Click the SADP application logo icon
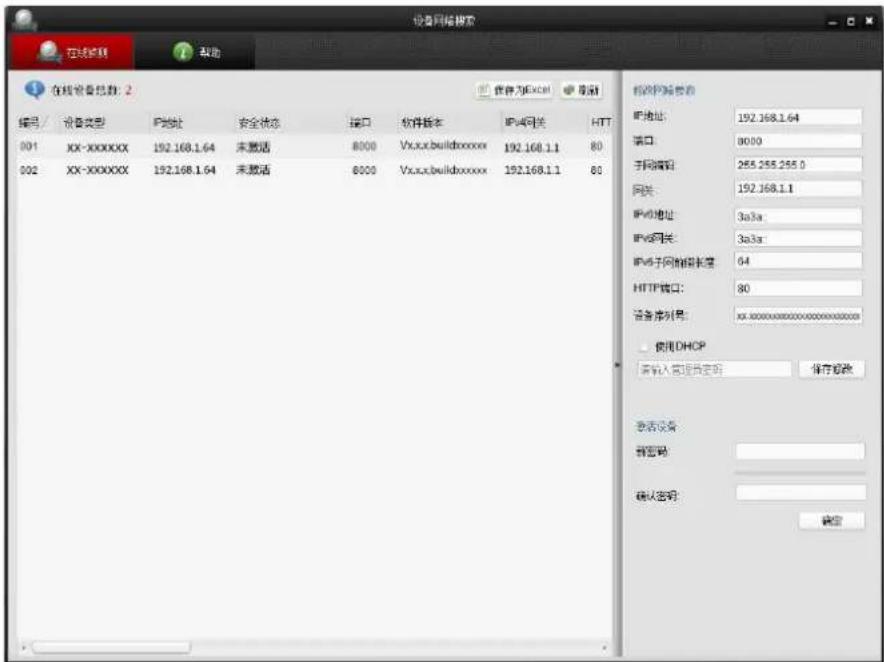 (24, 20)
